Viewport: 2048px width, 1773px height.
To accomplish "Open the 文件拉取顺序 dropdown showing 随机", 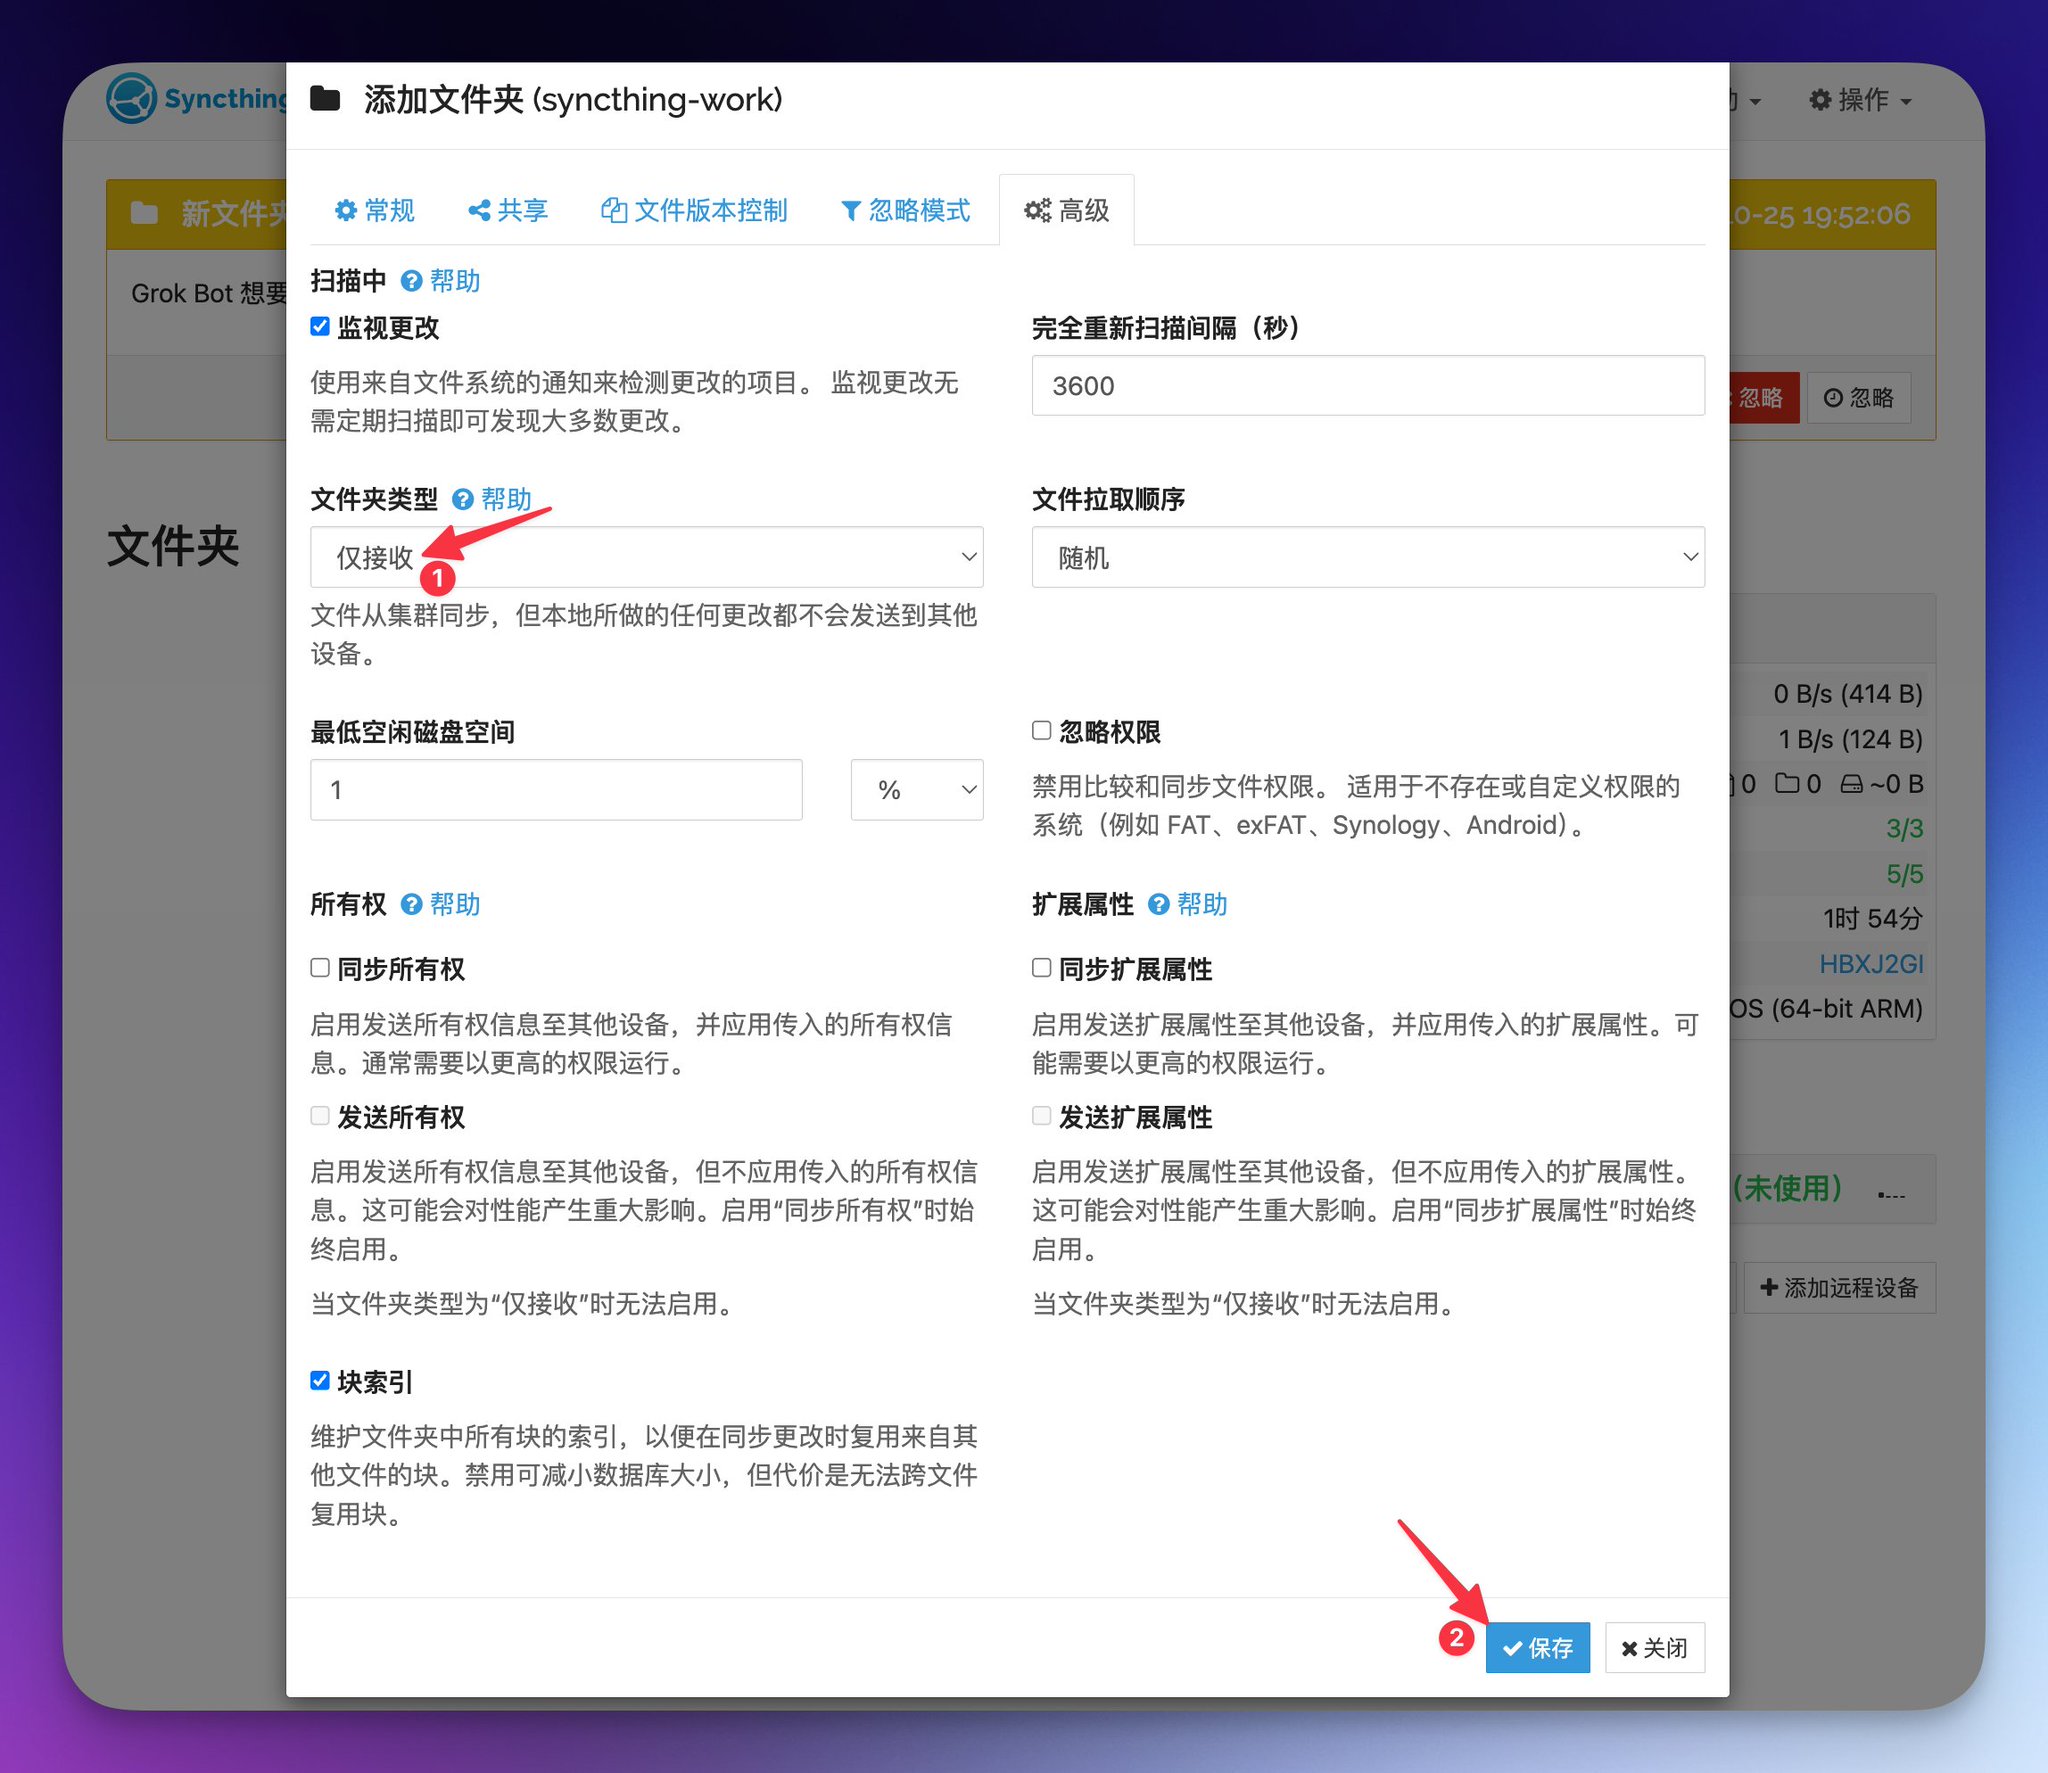I will (x=1368, y=557).
